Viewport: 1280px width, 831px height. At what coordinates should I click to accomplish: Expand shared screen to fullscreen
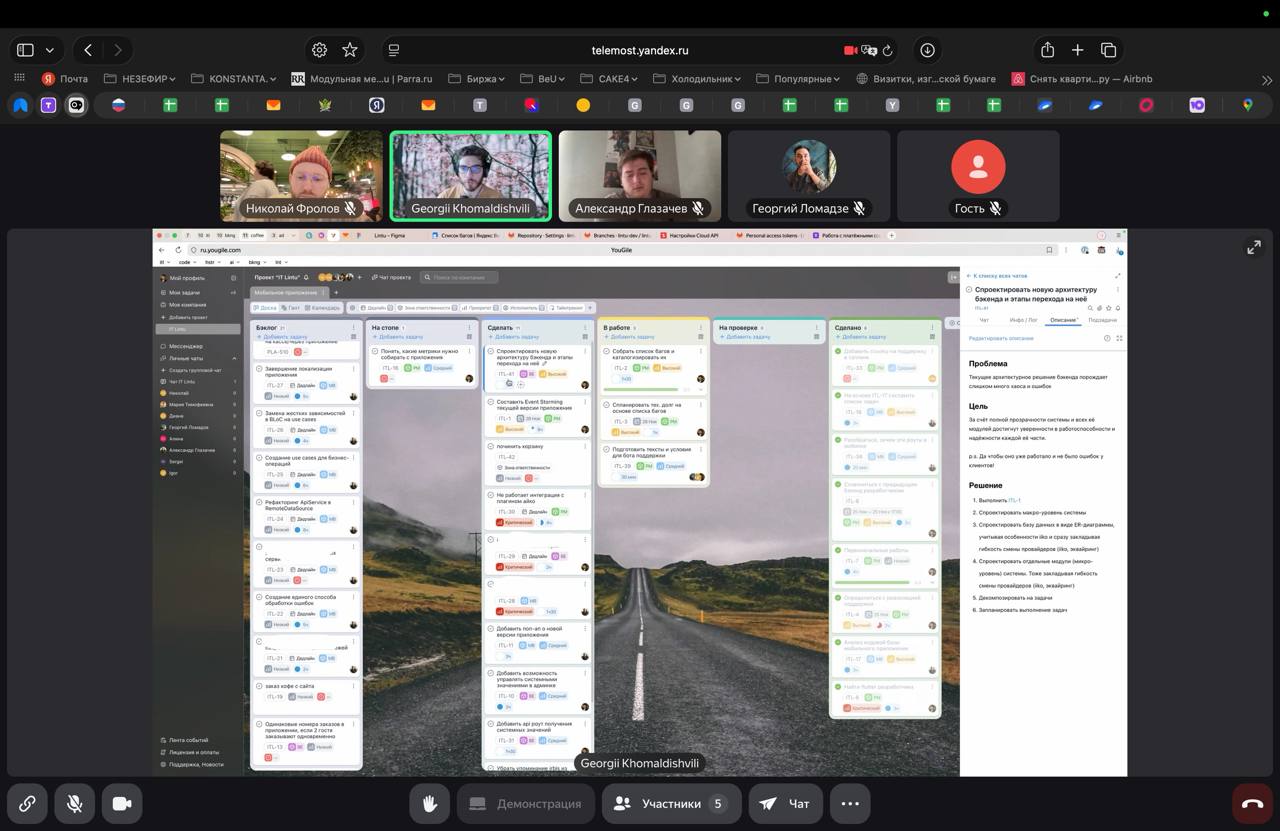(x=1253, y=247)
